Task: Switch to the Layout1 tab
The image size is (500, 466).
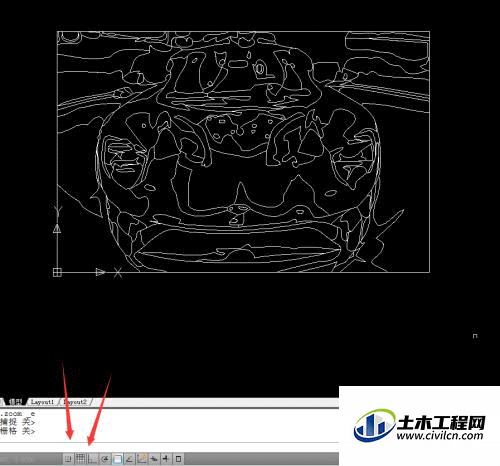Action: [42, 402]
